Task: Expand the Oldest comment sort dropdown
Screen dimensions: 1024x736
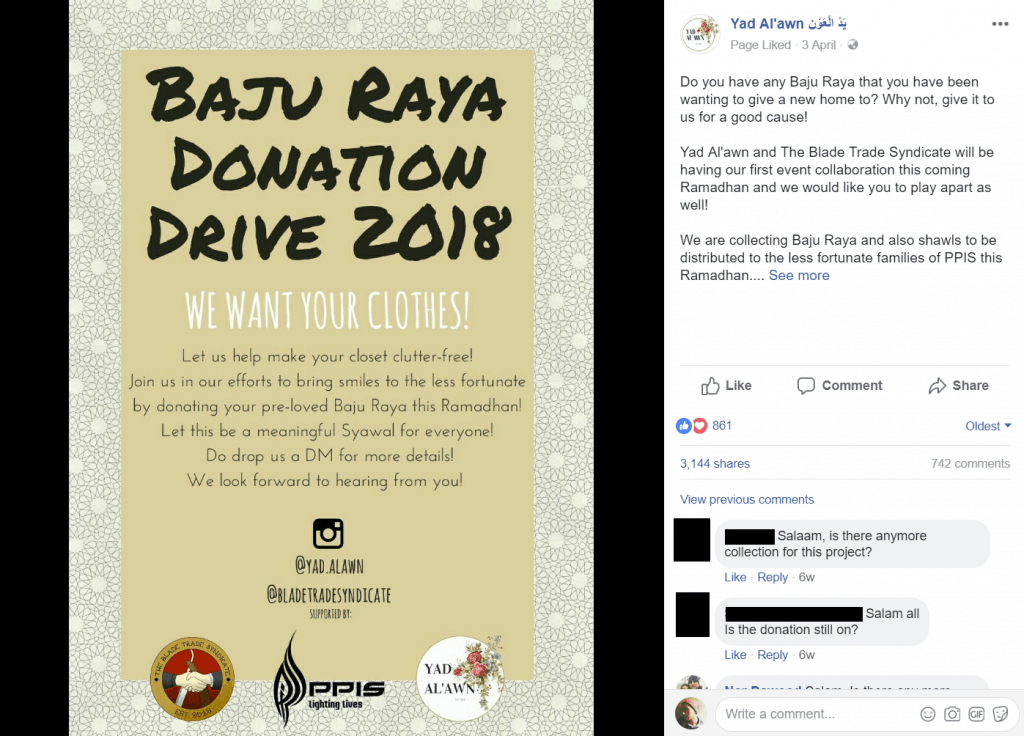Action: [x=988, y=426]
